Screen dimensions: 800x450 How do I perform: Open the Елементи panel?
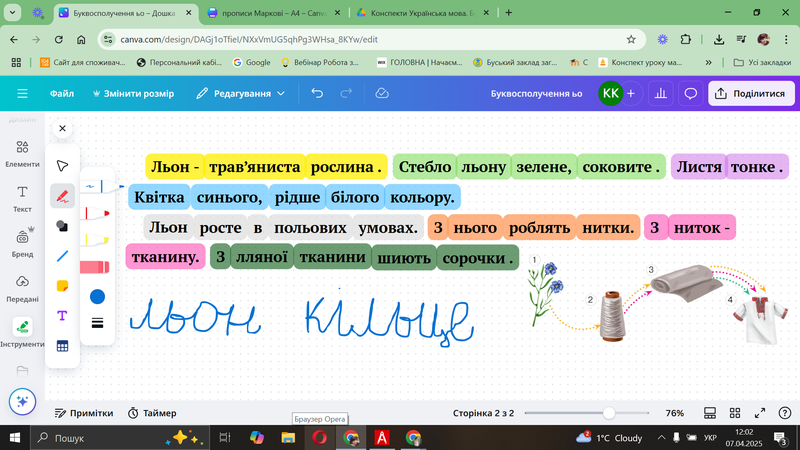[x=22, y=154]
